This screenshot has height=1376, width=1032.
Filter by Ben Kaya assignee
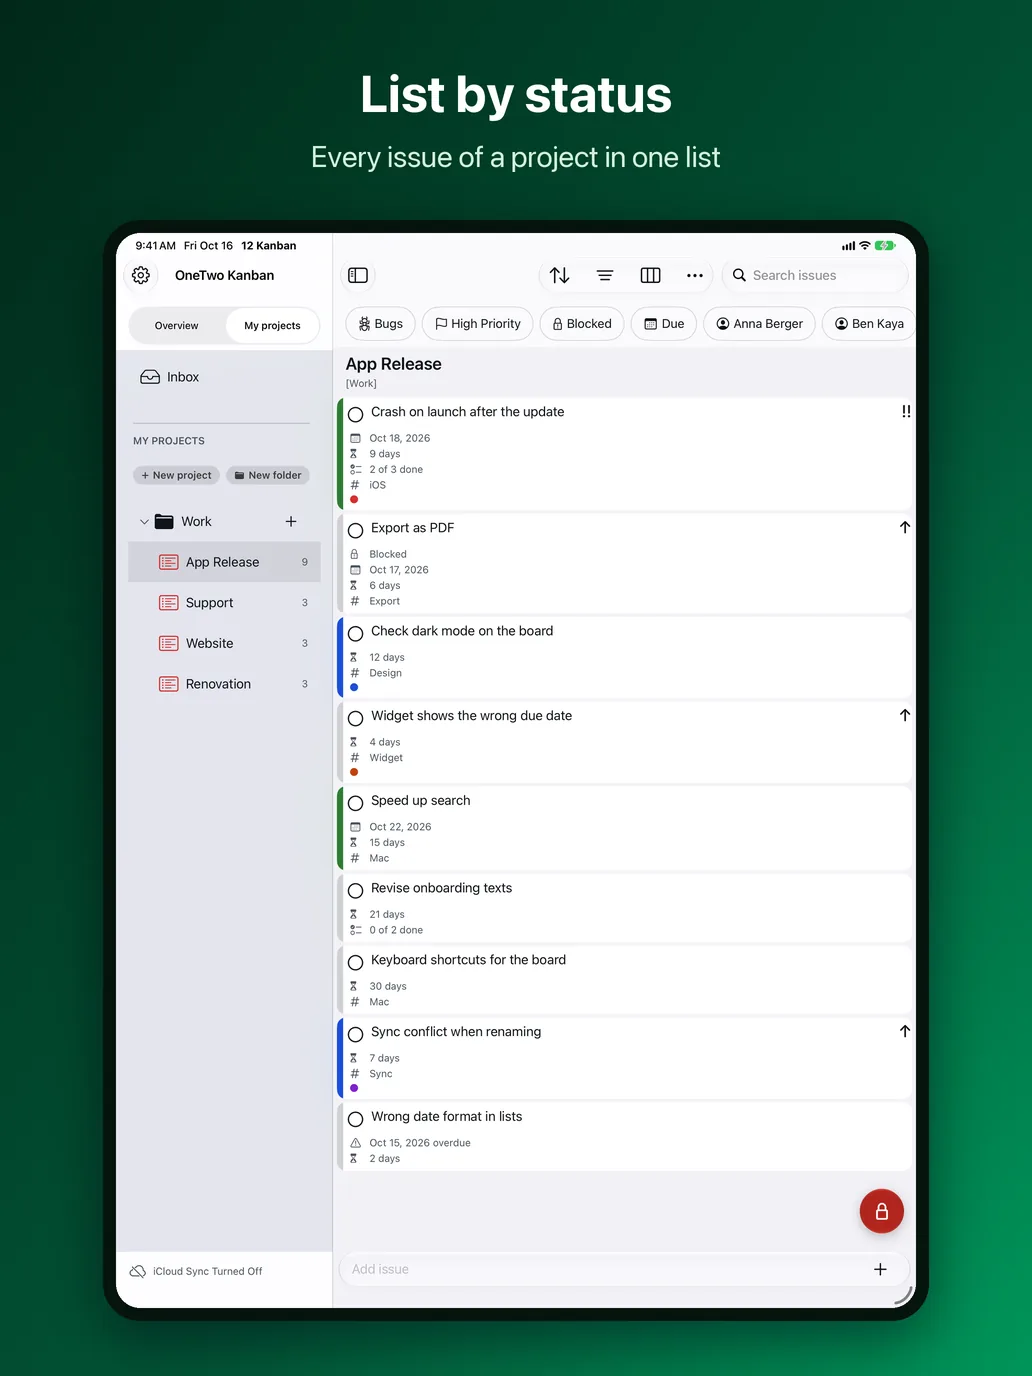coord(869,323)
